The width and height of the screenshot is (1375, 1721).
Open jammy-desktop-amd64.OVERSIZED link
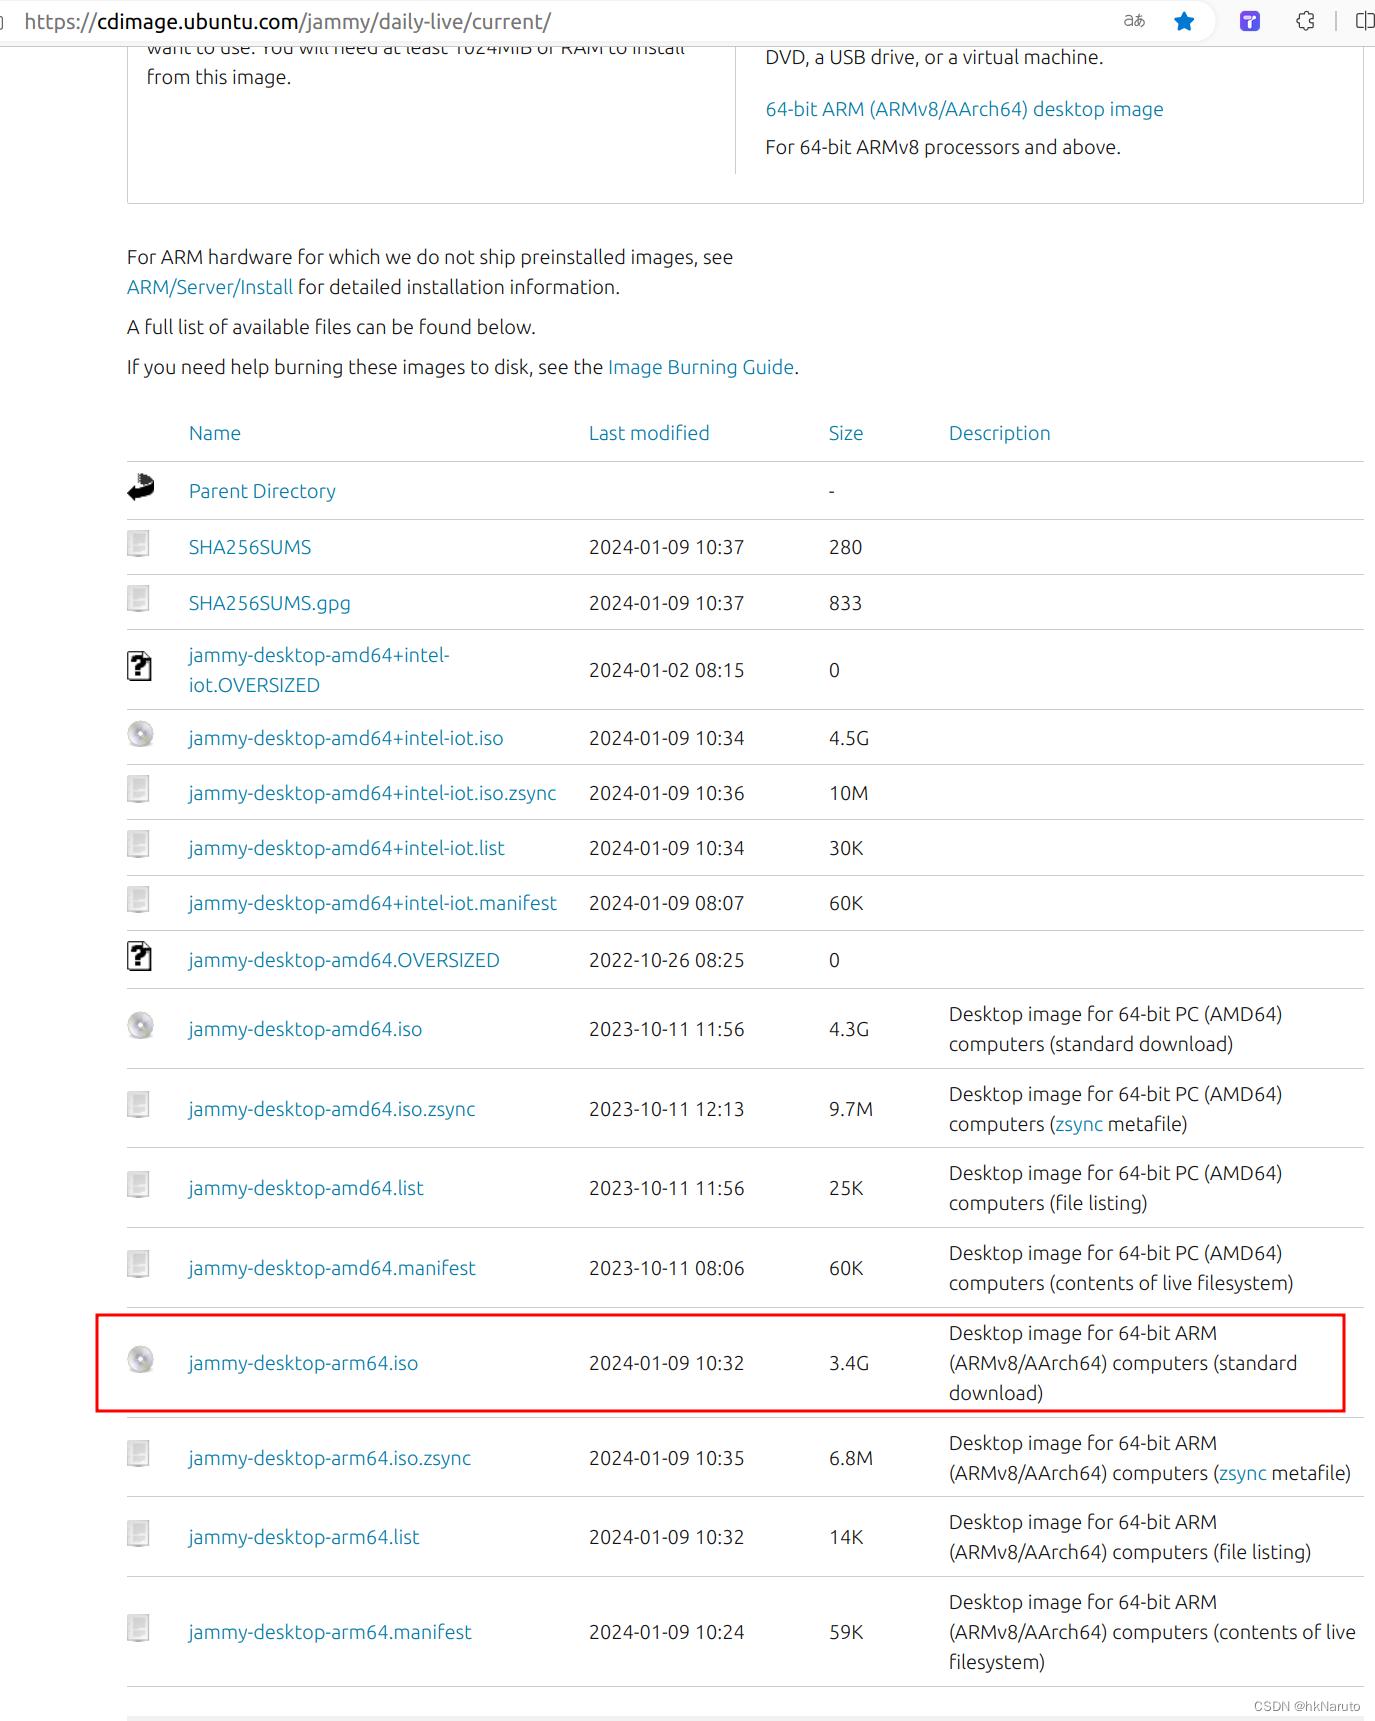point(344,960)
